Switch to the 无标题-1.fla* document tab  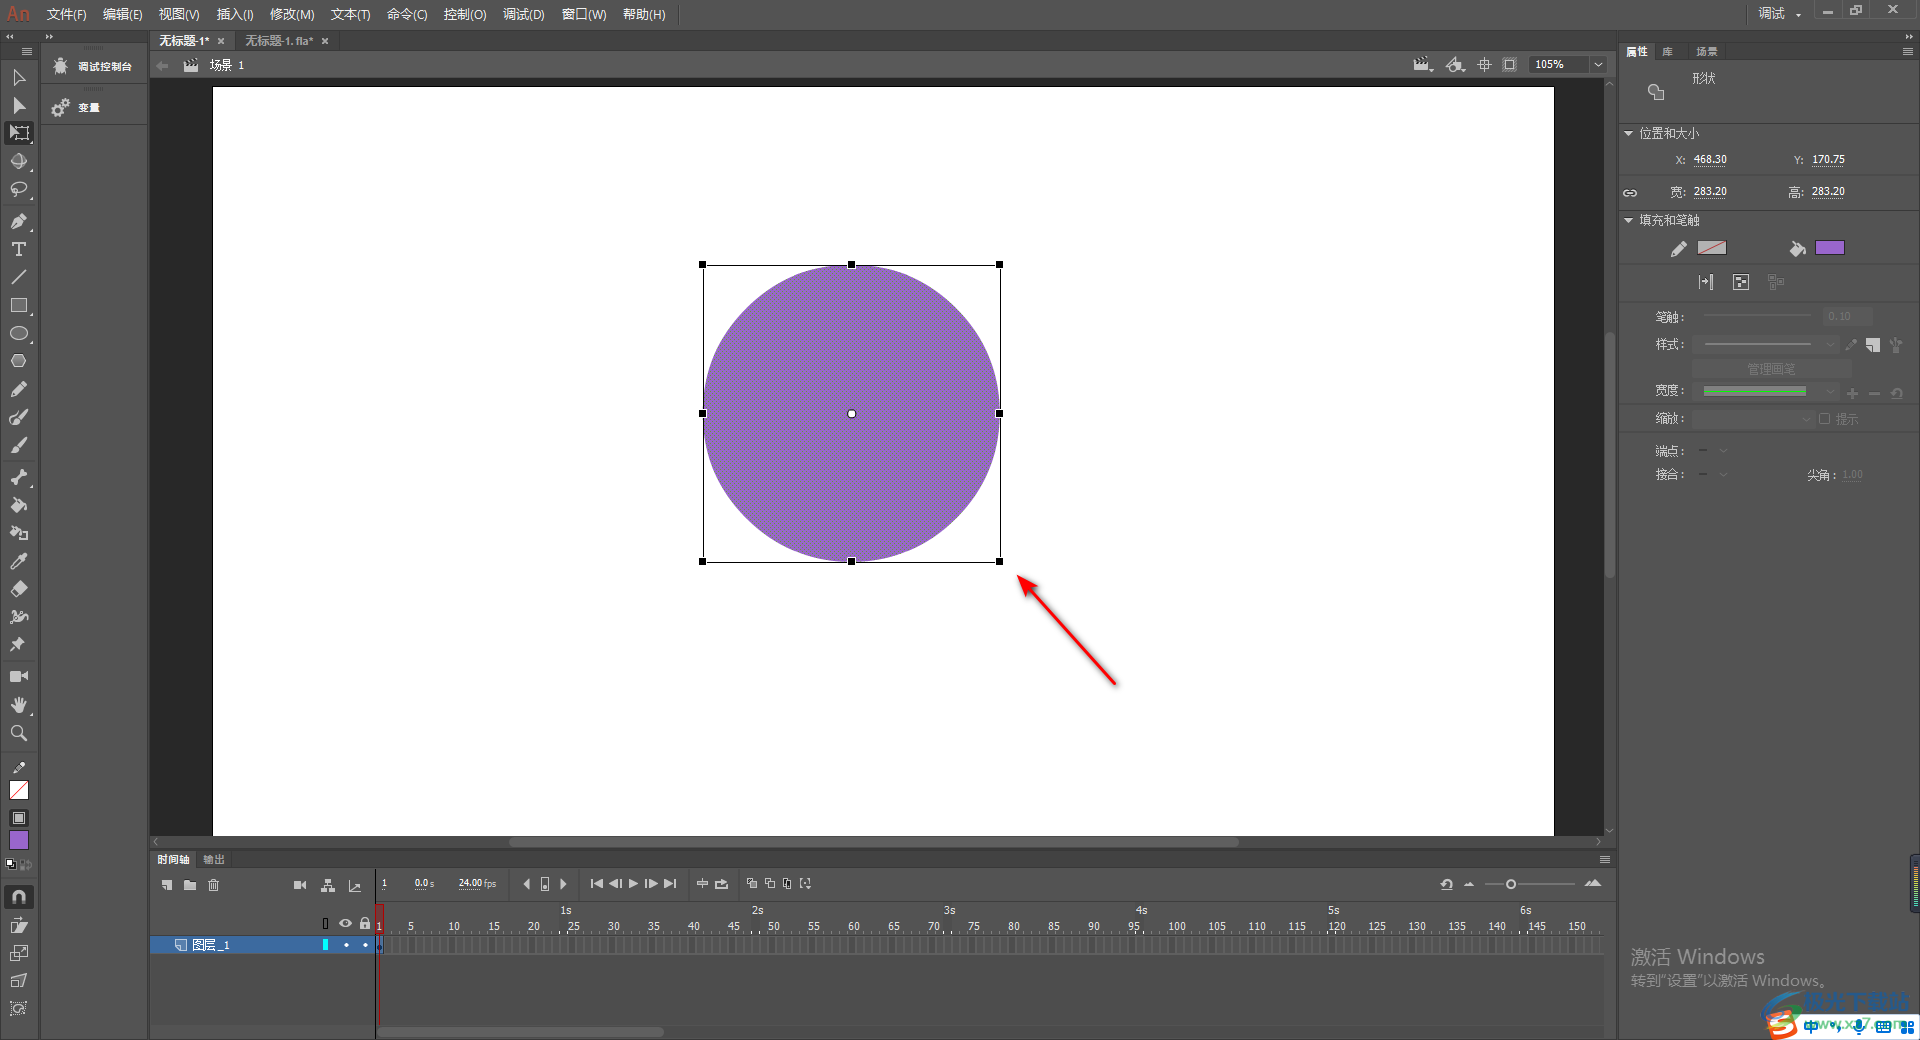coord(279,41)
